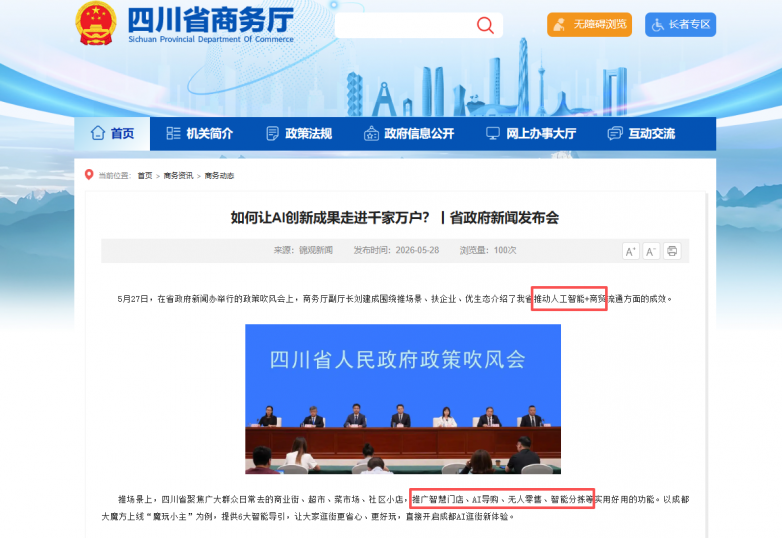The width and height of the screenshot is (782, 538).
Task: Open 商务资讯 breadcrumb link
Action: [x=178, y=176]
